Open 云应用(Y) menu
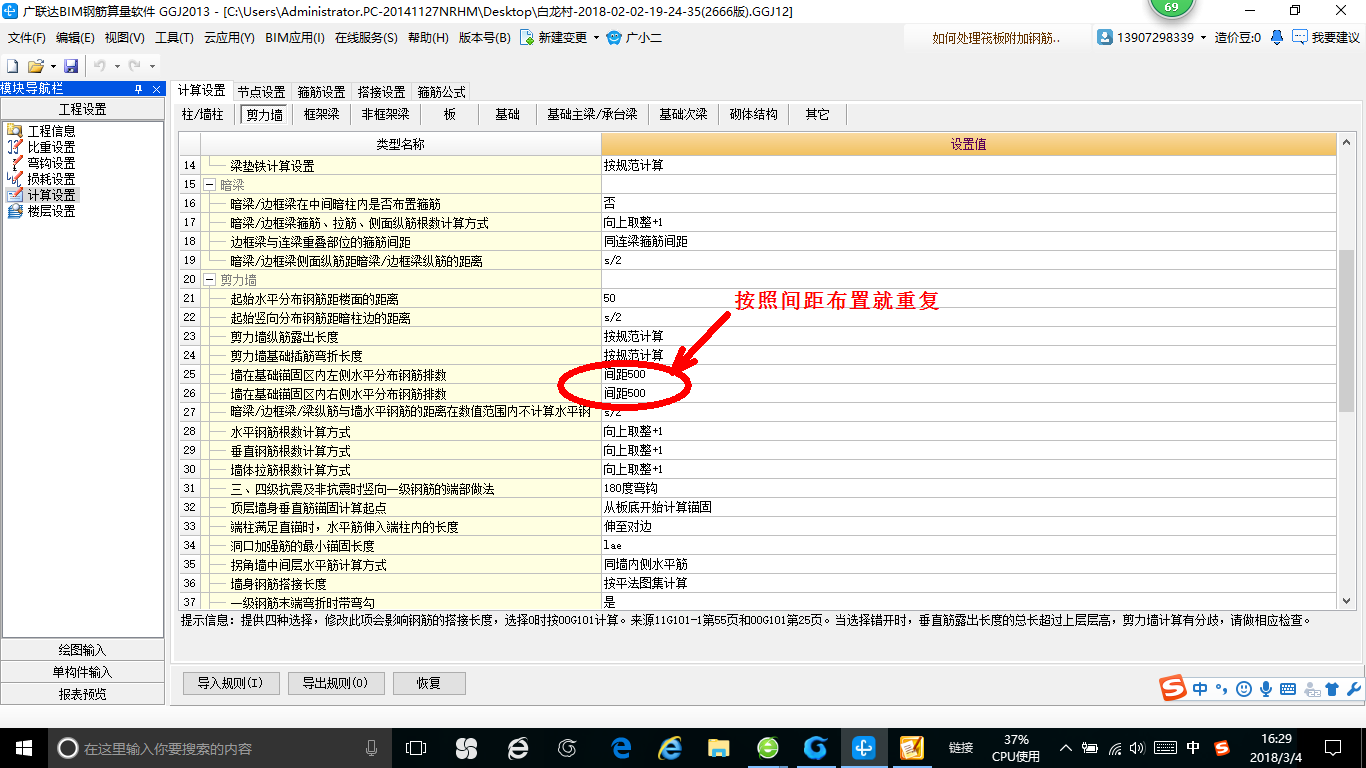 pyautogui.click(x=229, y=37)
